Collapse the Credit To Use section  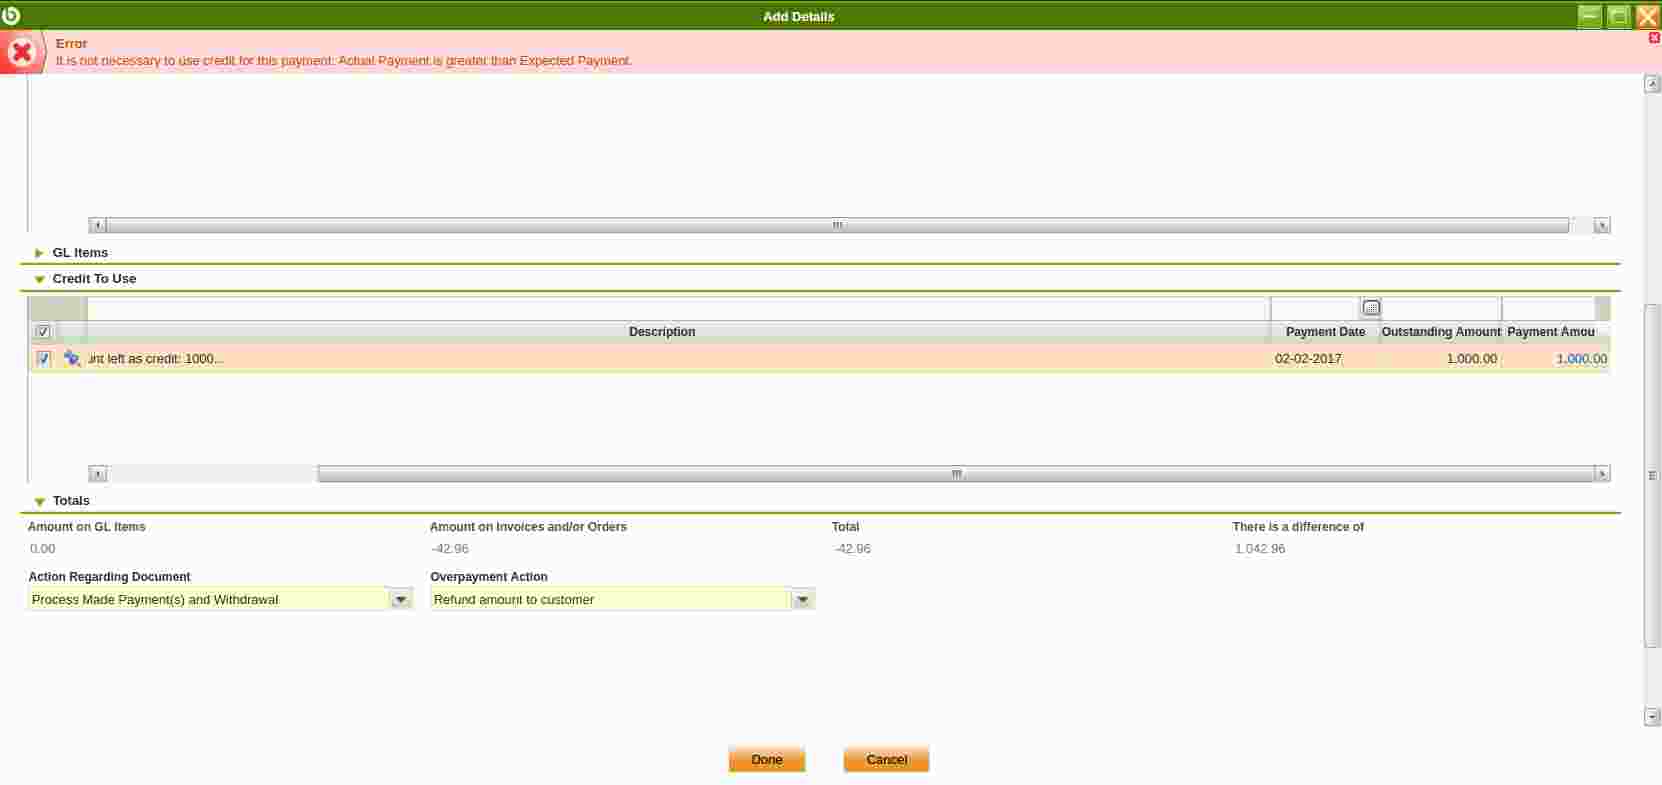pos(39,279)
